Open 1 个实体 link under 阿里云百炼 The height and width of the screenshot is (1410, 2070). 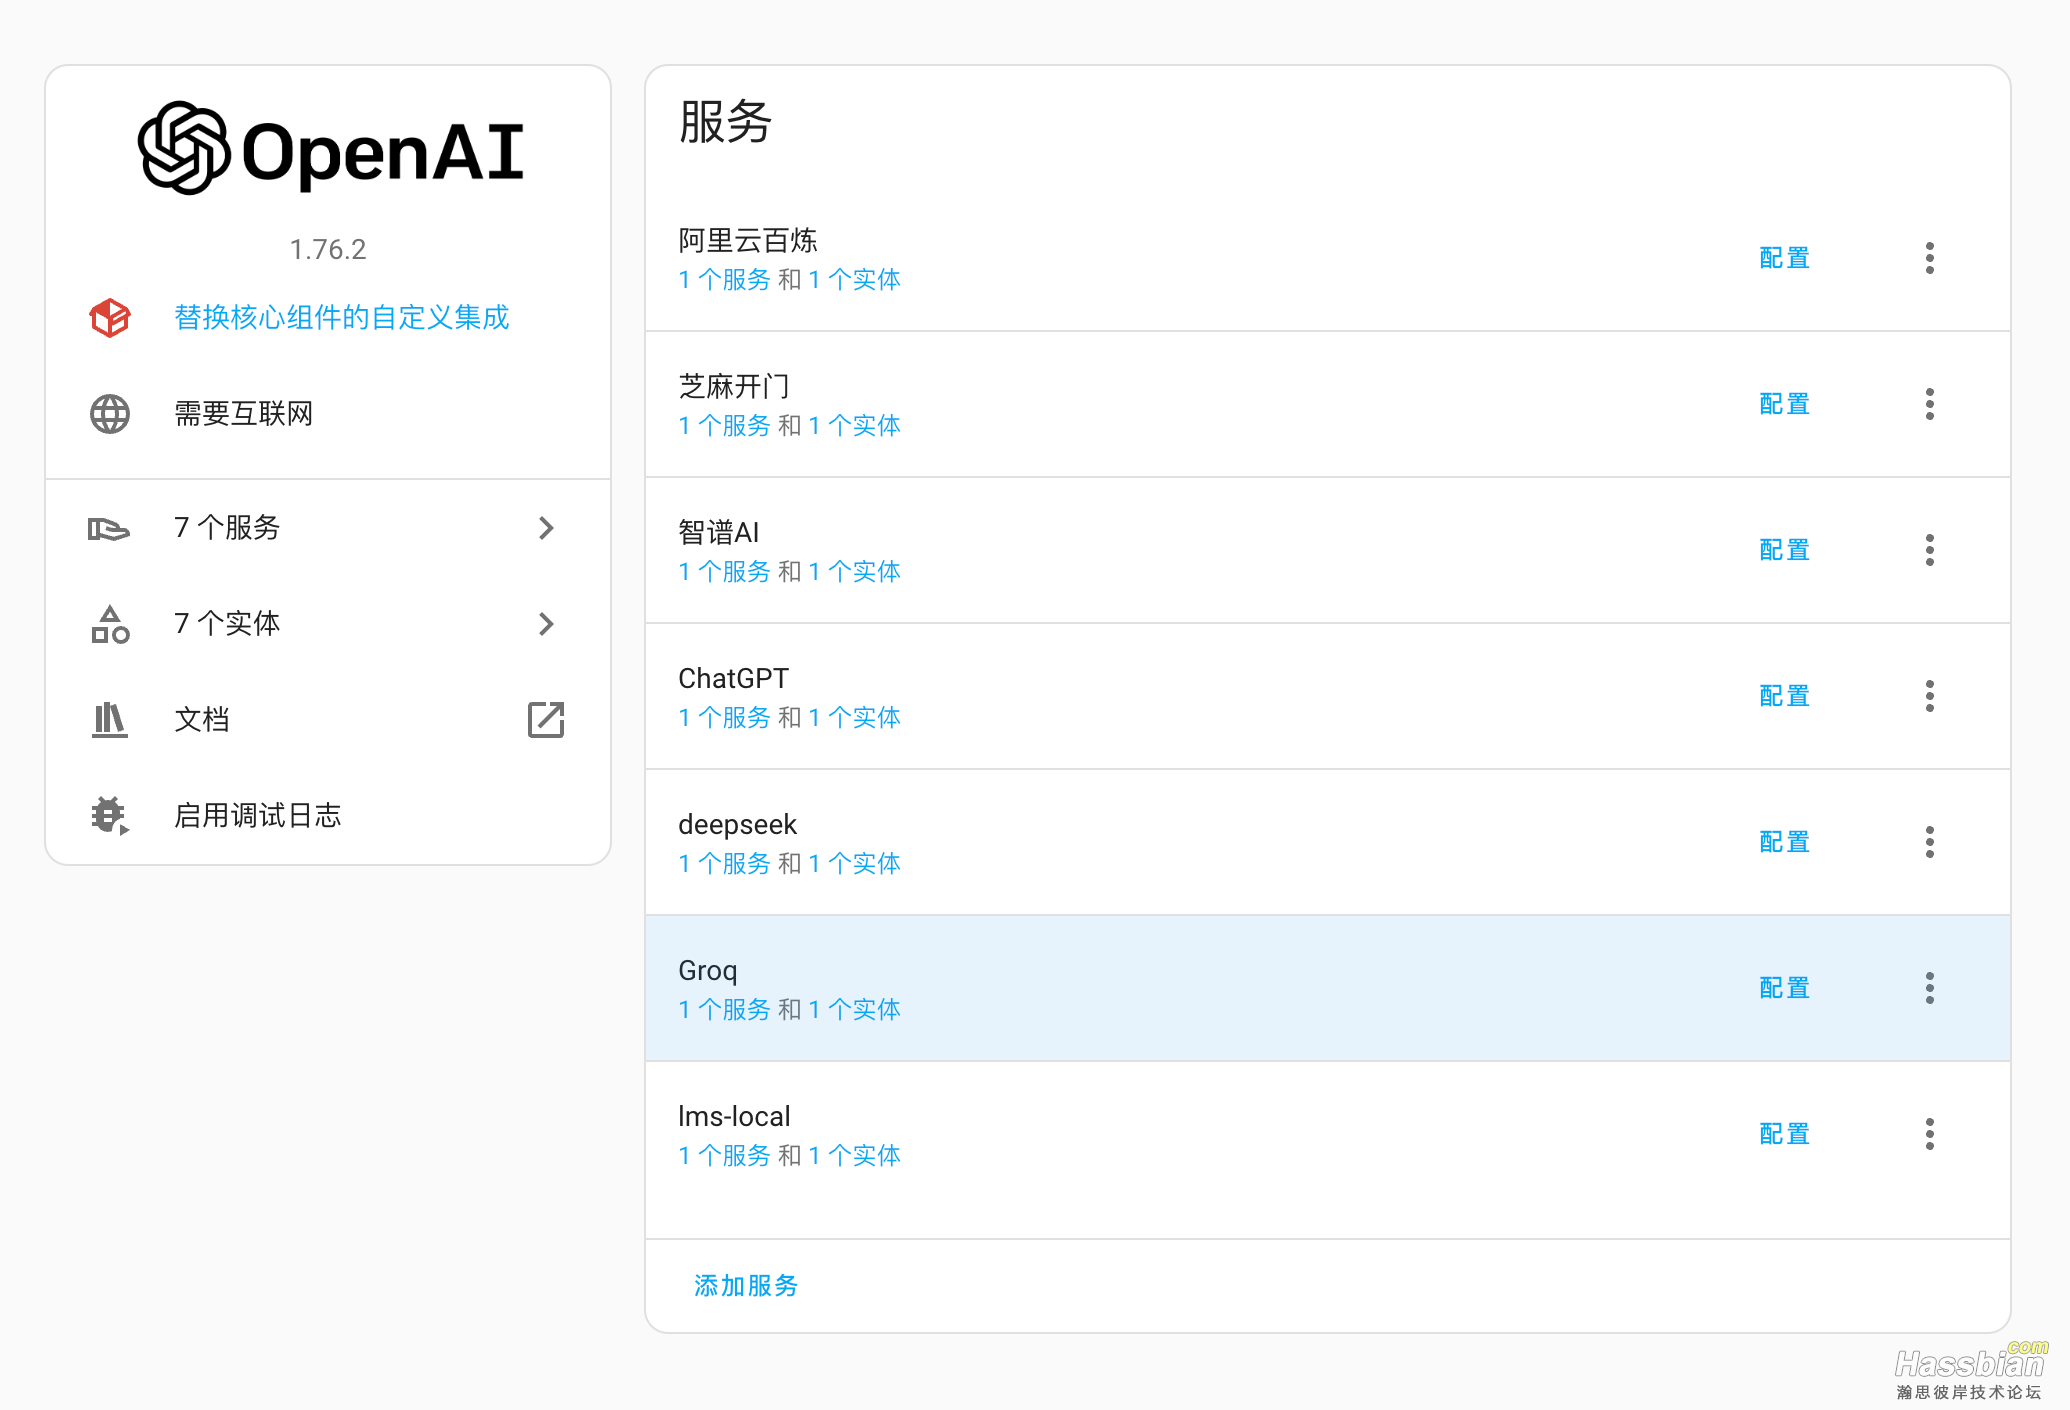[855, 280]
